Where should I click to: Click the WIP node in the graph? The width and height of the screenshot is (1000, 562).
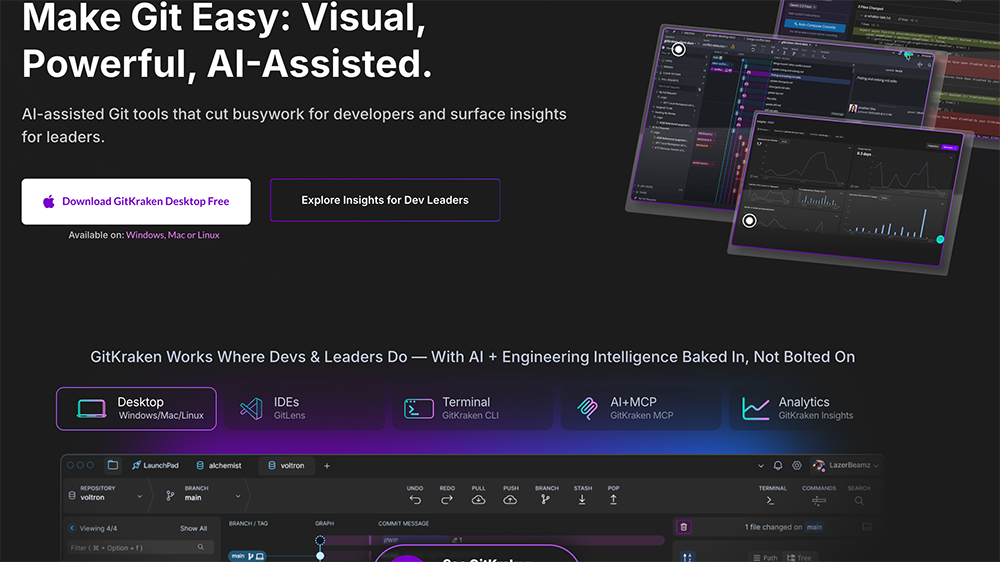(x=320, y=540)
